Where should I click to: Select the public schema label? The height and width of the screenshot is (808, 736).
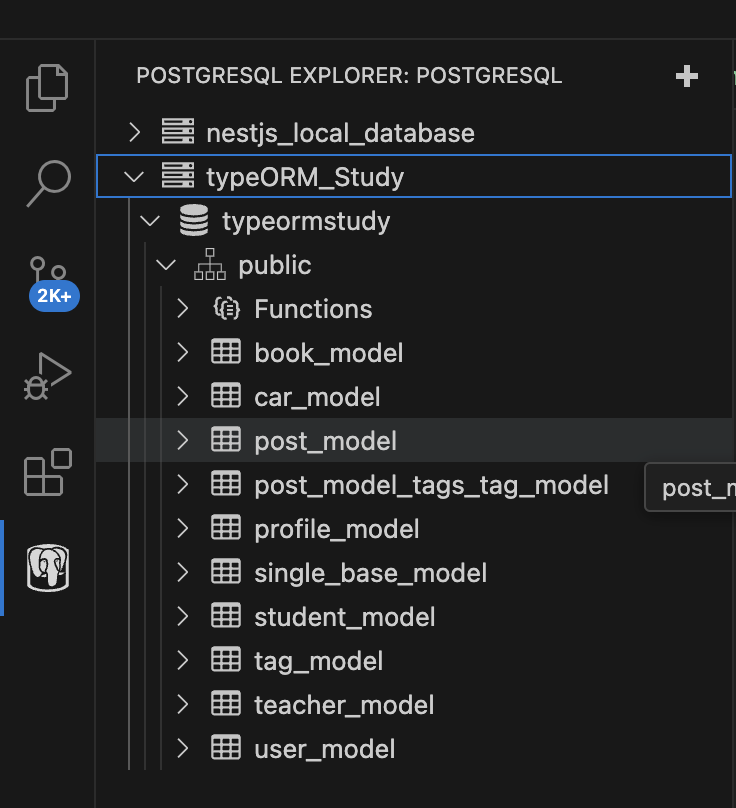[275, 266]
